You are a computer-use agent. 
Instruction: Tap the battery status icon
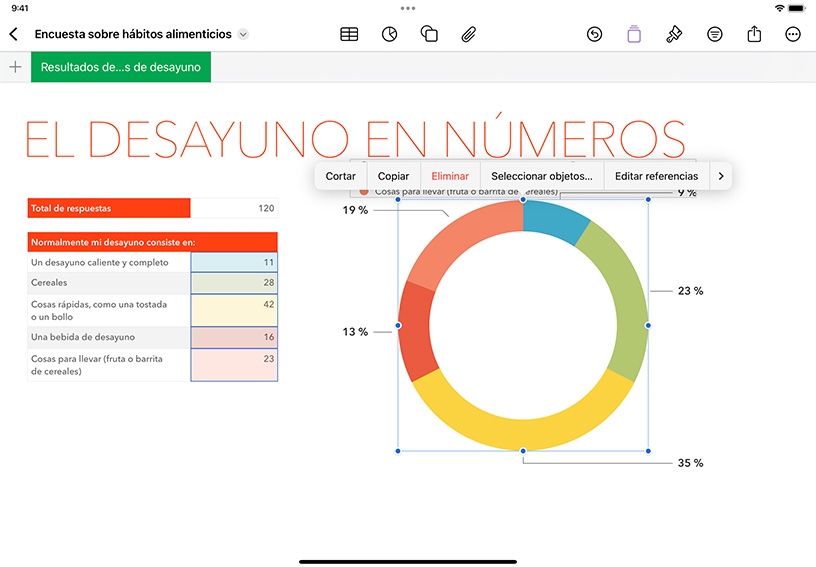point(797,8)
